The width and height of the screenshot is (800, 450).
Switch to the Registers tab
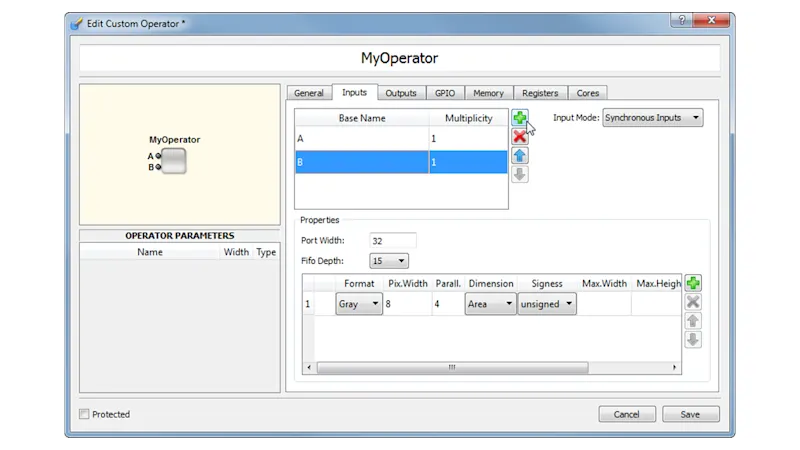pos(540,93)
